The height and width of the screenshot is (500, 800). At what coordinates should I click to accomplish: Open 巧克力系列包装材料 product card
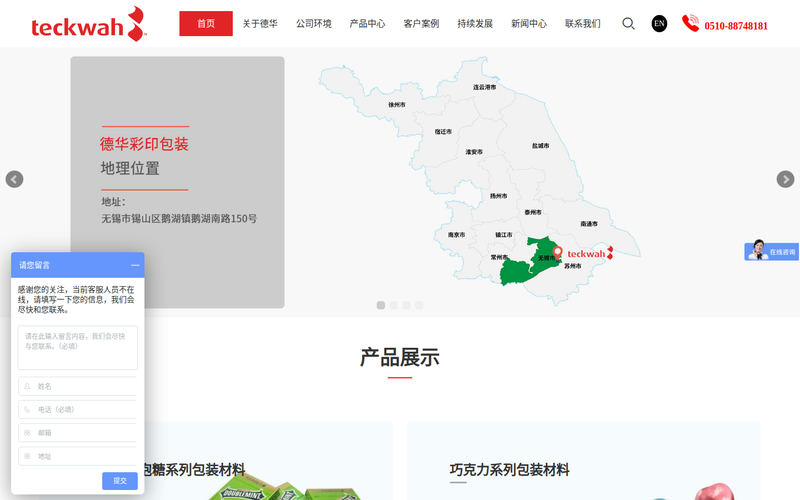pos(584,461)
